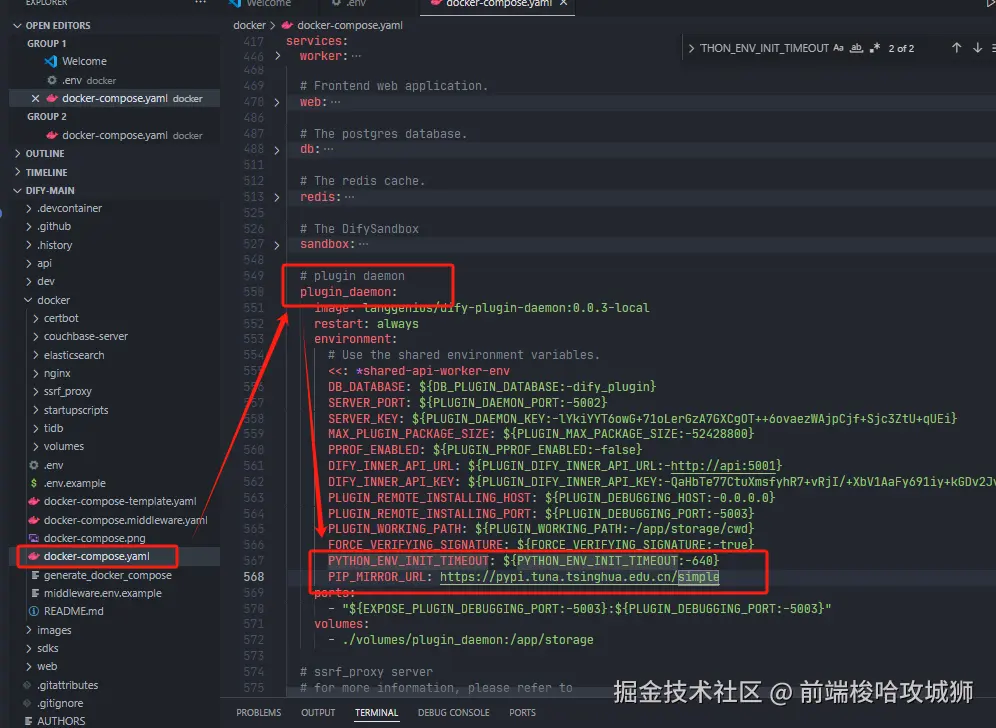
Task: Expand the startupscripts folder
Action: click(36, 410)
